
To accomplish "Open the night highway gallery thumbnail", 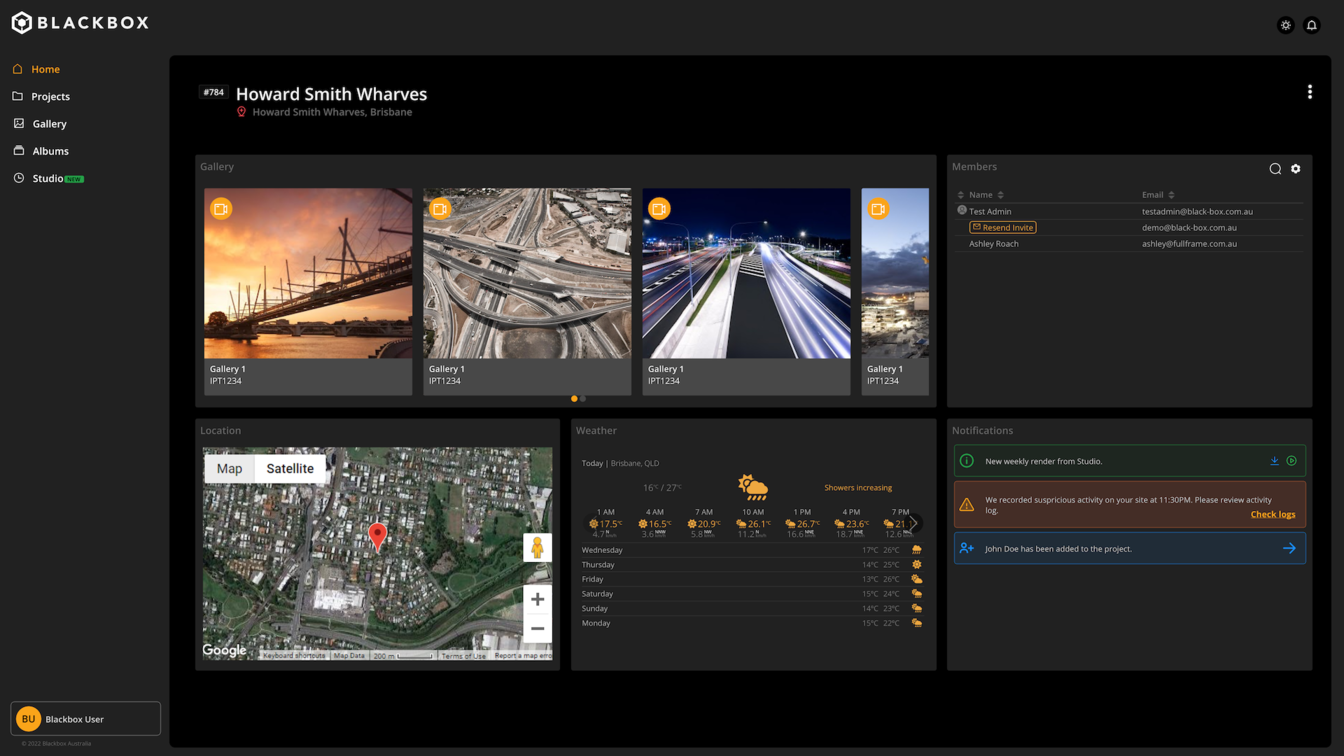I will [x=746, y=273].
